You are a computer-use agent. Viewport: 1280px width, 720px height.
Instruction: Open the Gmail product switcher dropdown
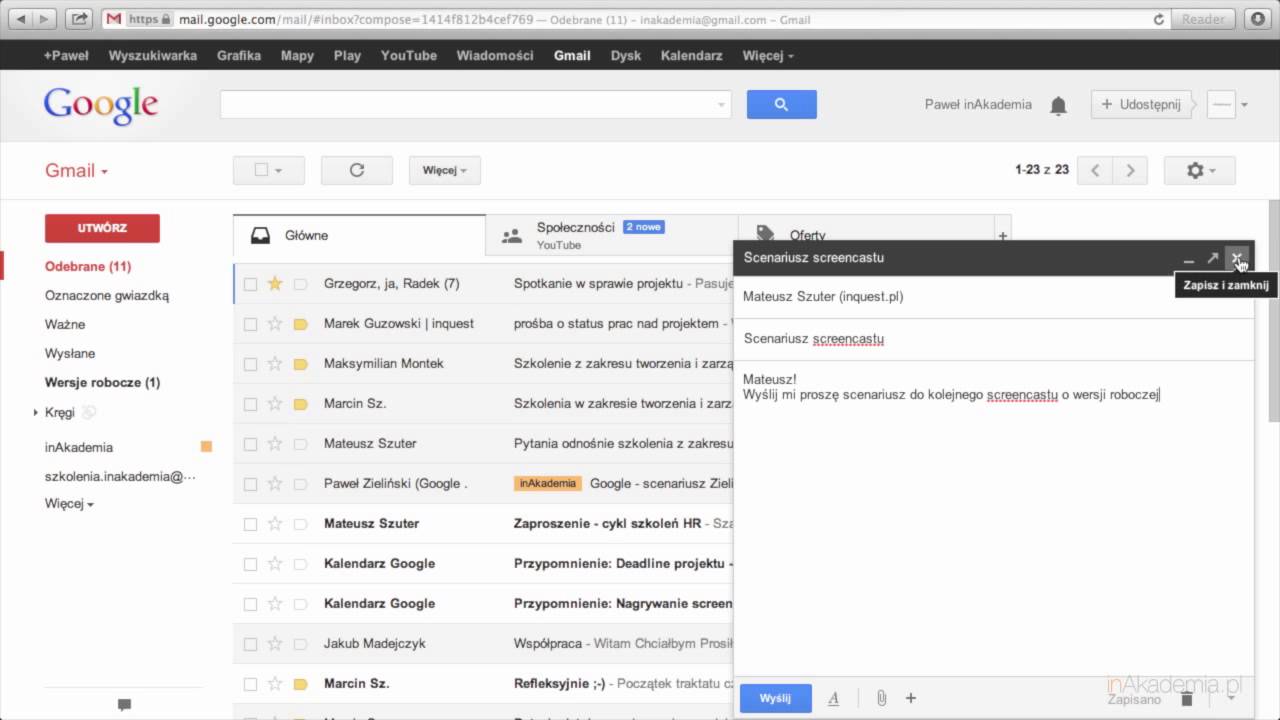pos(76,170)
